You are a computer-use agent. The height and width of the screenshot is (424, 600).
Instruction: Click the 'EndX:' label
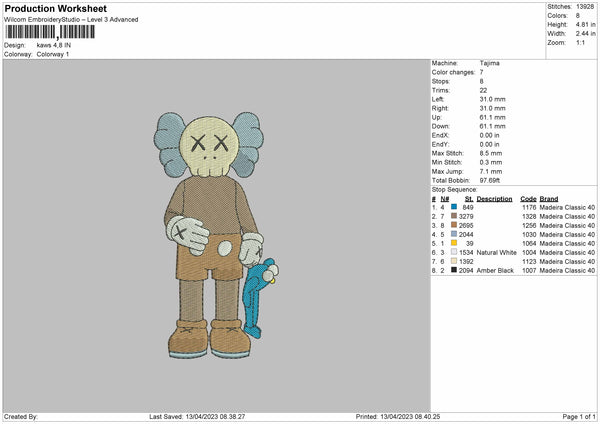tap(440, 135)
